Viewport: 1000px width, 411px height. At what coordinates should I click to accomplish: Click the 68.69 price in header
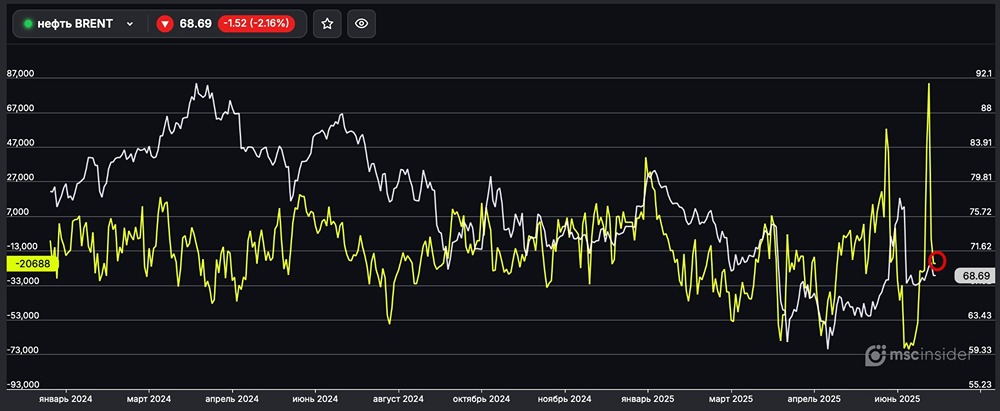click(x=196, y=24)
